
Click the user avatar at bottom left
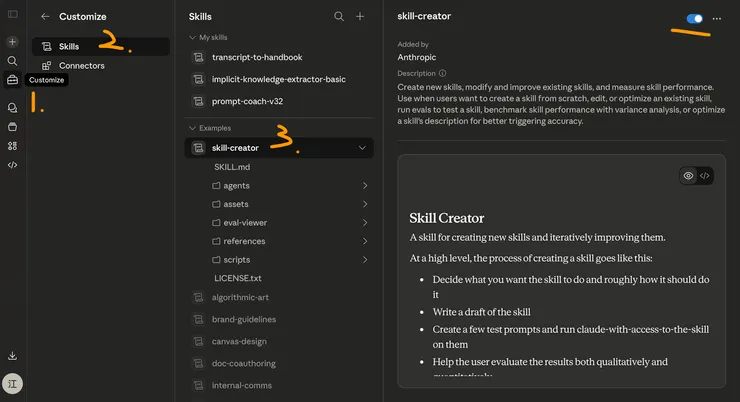[x=12, y=385]
